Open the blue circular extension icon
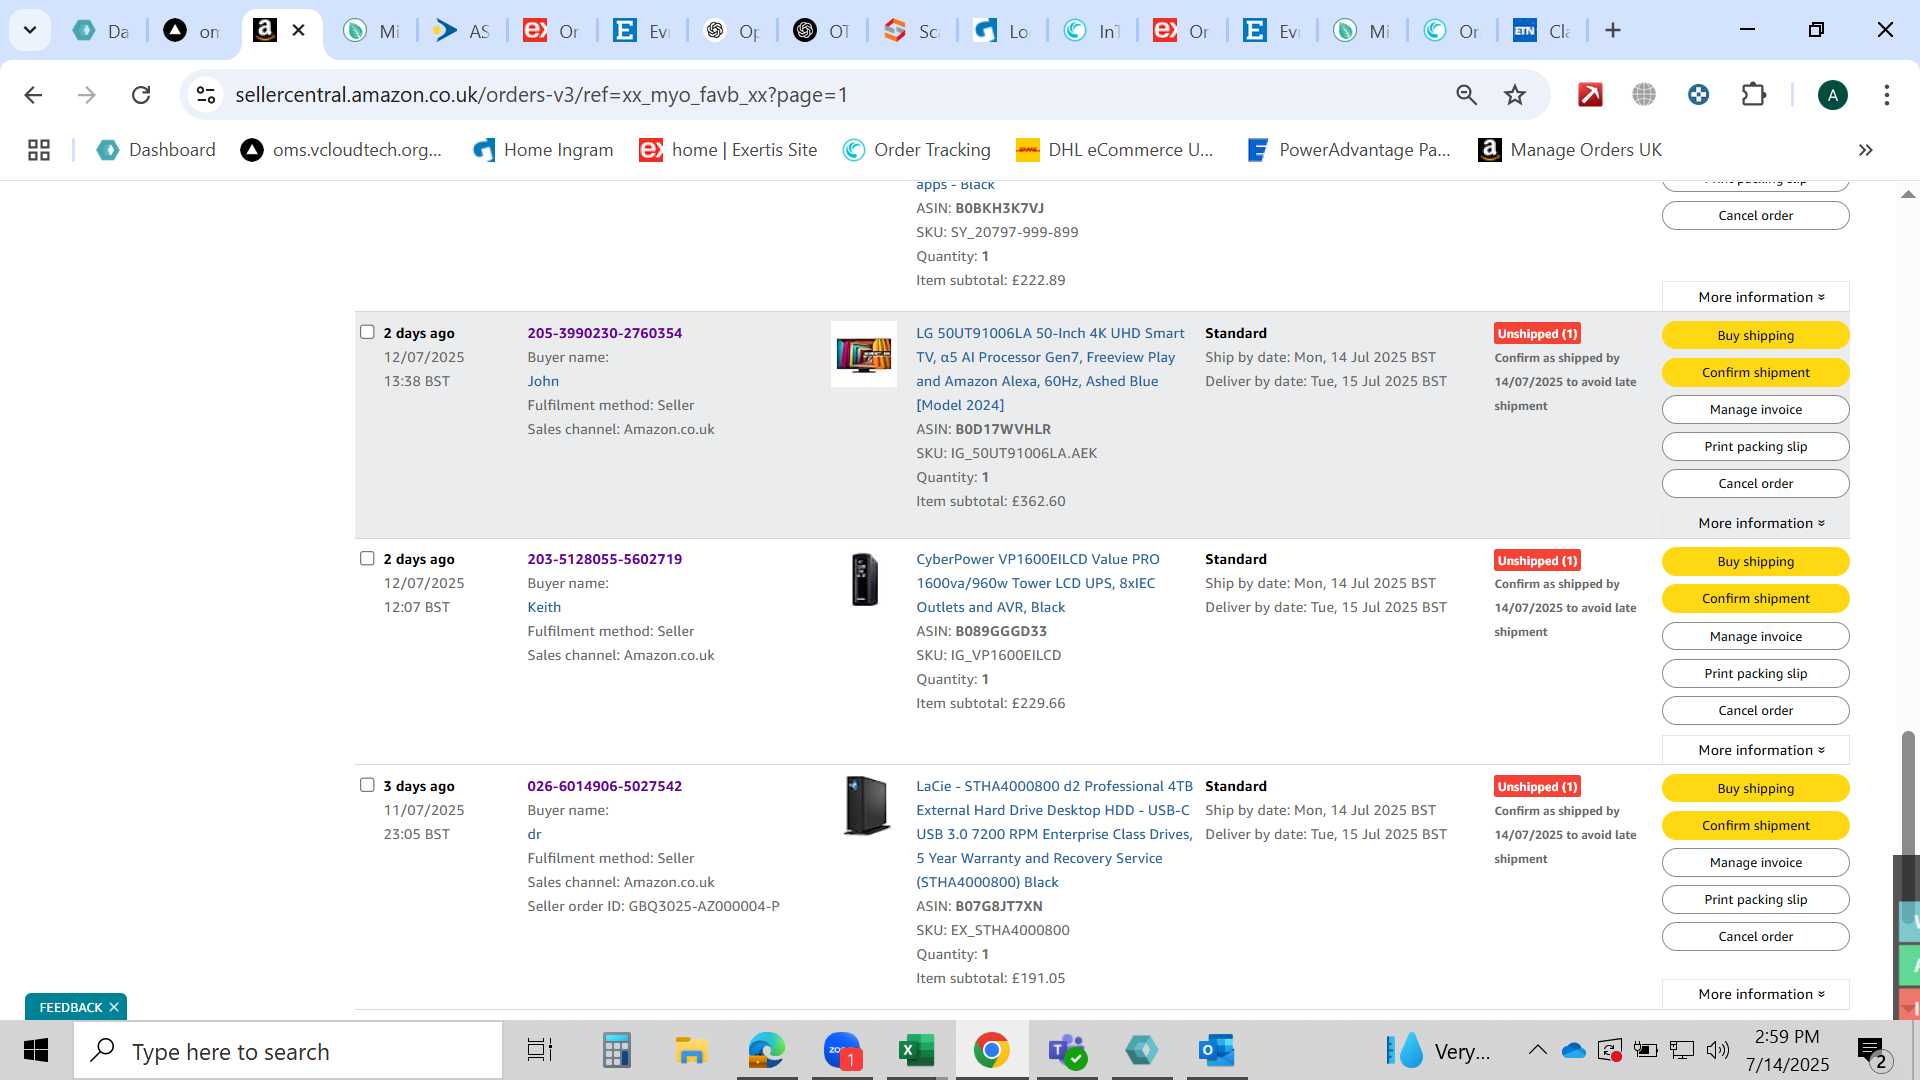Screen dimensions: 1920x1080 click(1698, 95)
